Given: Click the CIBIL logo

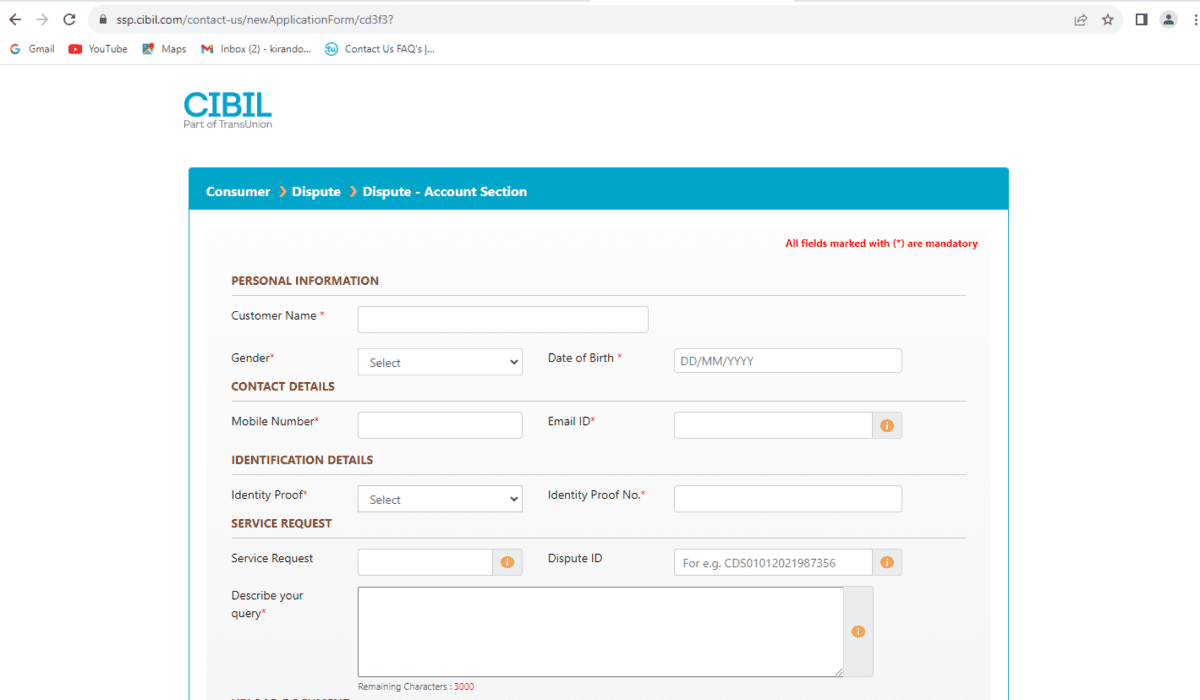Looking at the screenshot, I should tap(228, 111).
